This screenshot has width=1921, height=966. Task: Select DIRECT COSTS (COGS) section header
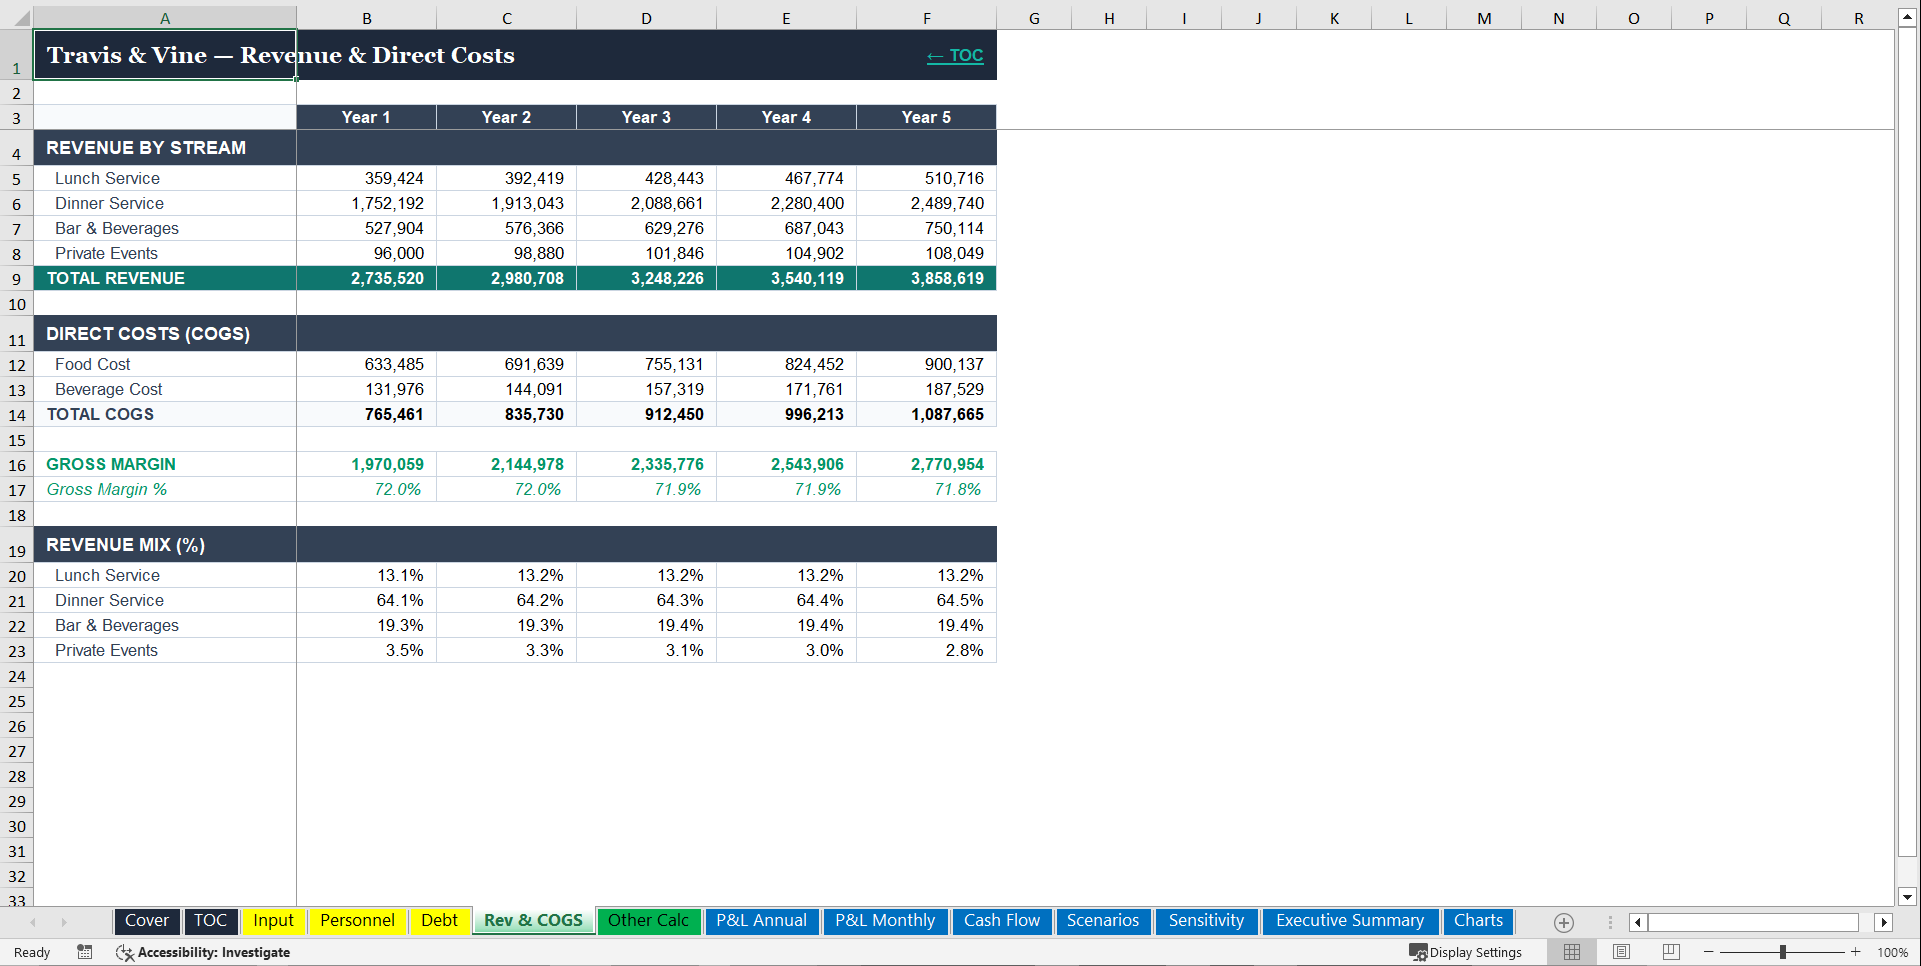[165, 333]
